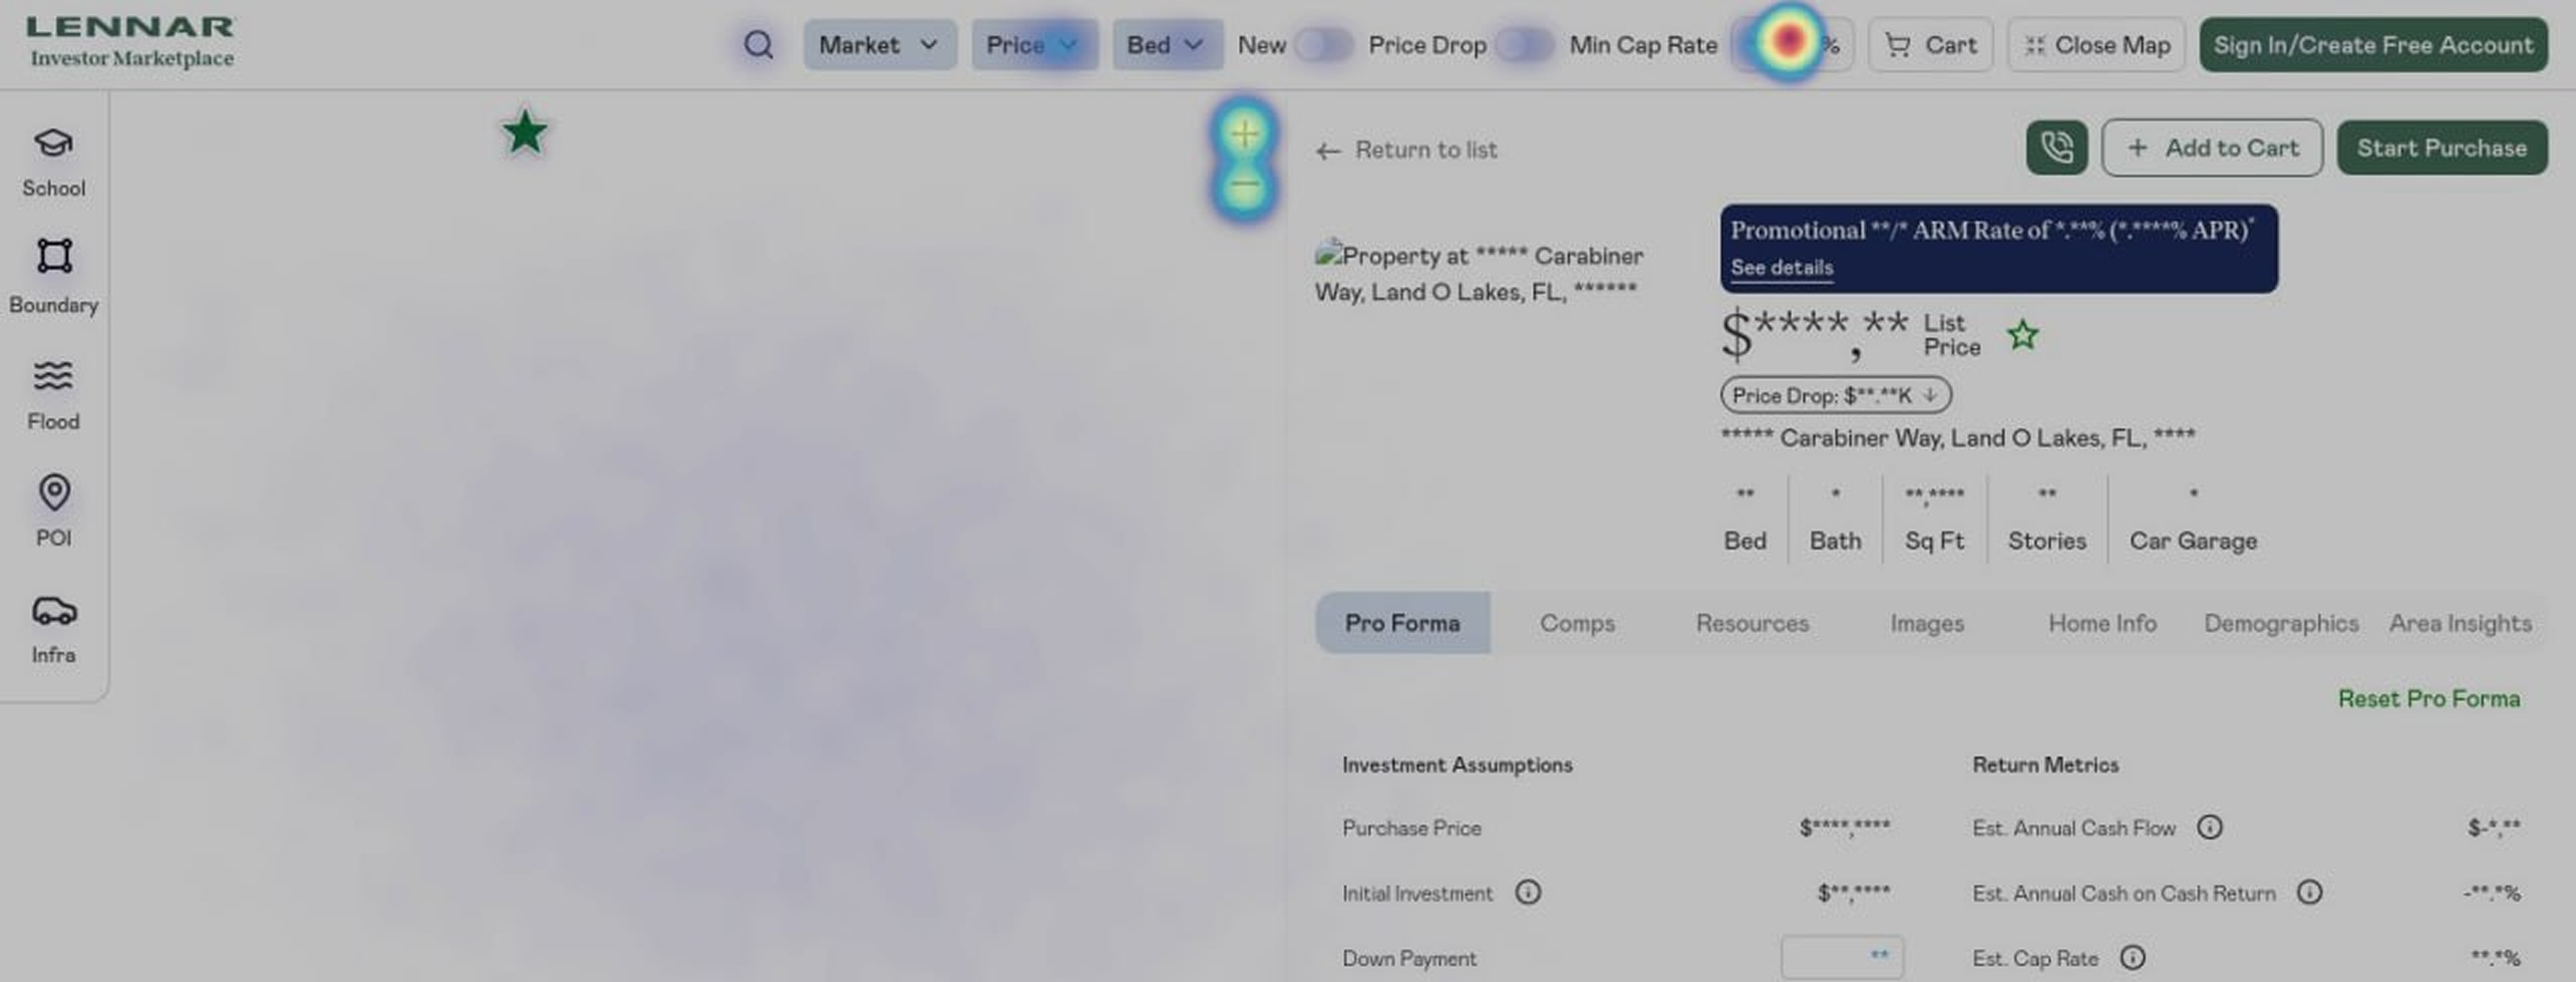Viewport: 2576px width, 982px height.
Task: Return to list of properties
Action: tap(1407, 150)
